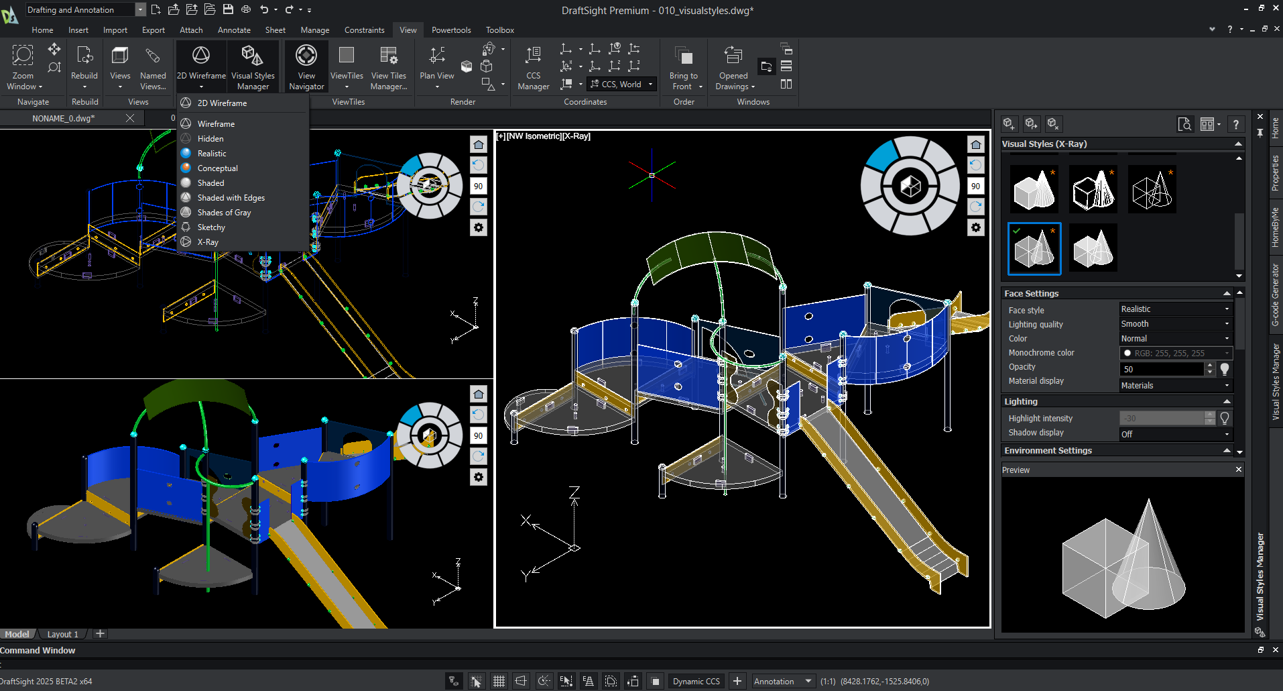
Task: Switch to the Layout 1 sheet tab
Action: pos(63,634)
